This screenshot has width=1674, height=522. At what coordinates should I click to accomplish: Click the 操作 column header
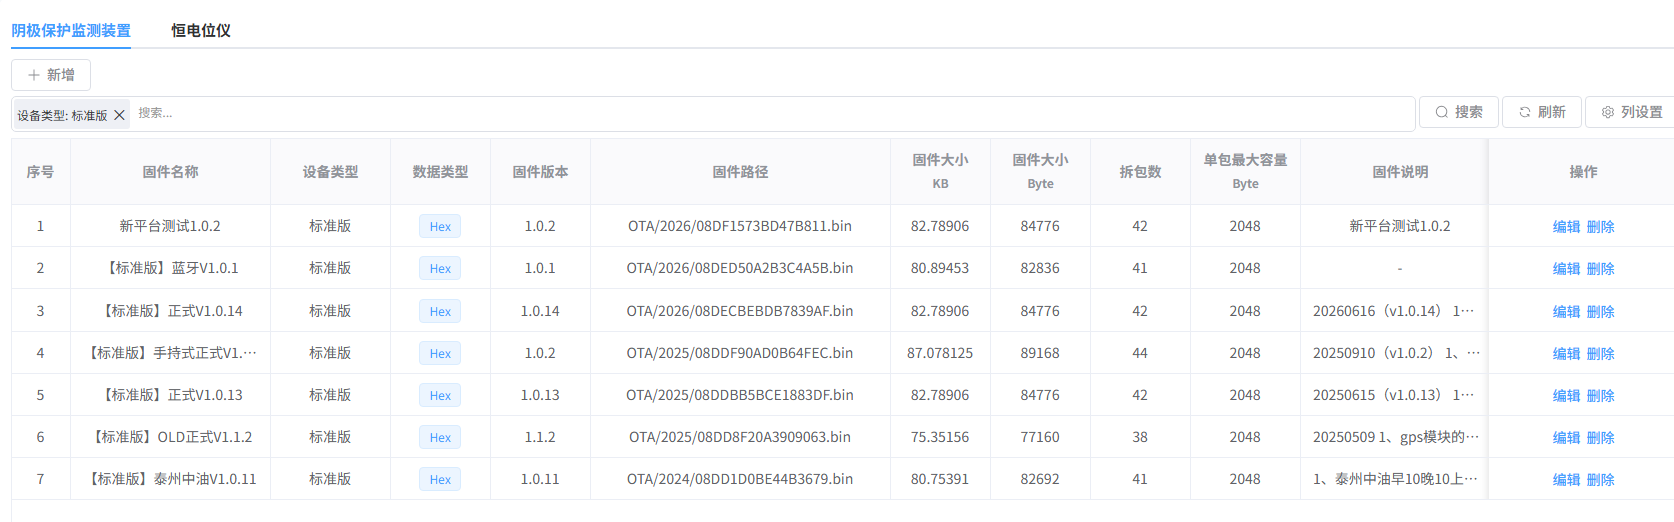(1583, 172)
